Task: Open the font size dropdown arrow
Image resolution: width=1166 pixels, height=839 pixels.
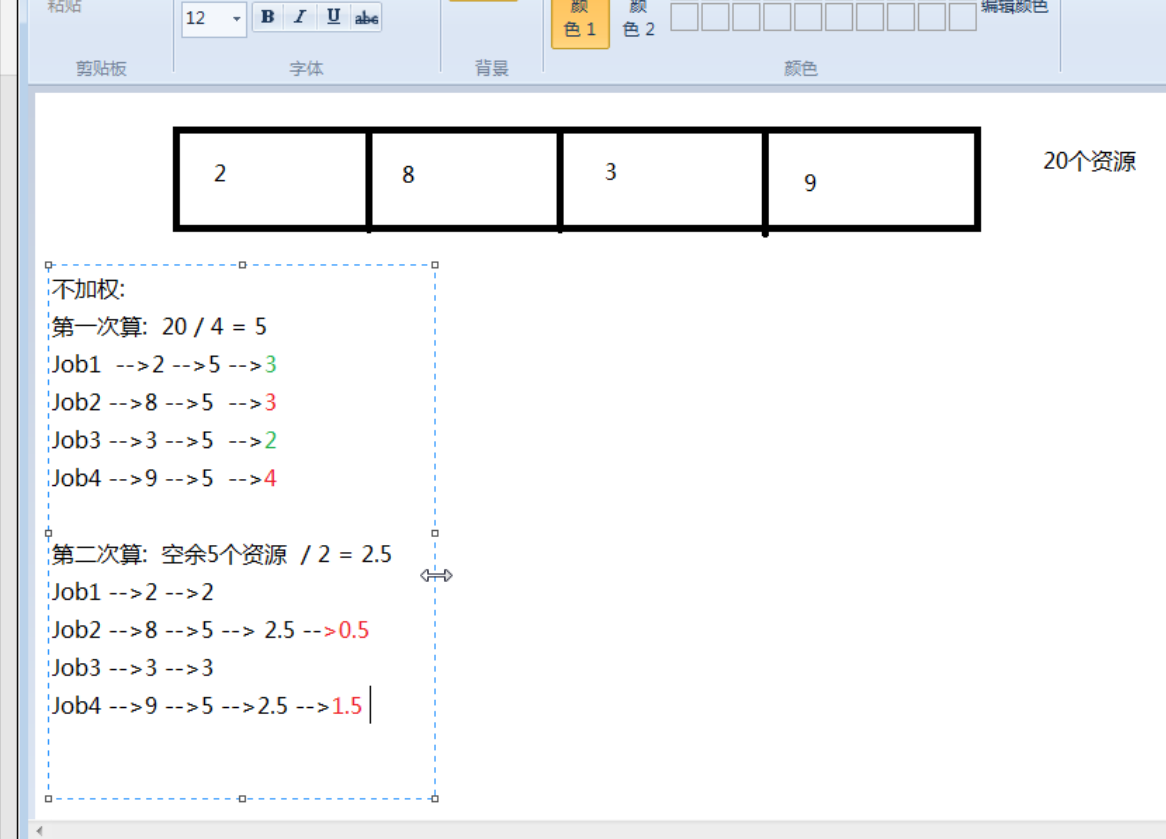Action: (236, 18)
